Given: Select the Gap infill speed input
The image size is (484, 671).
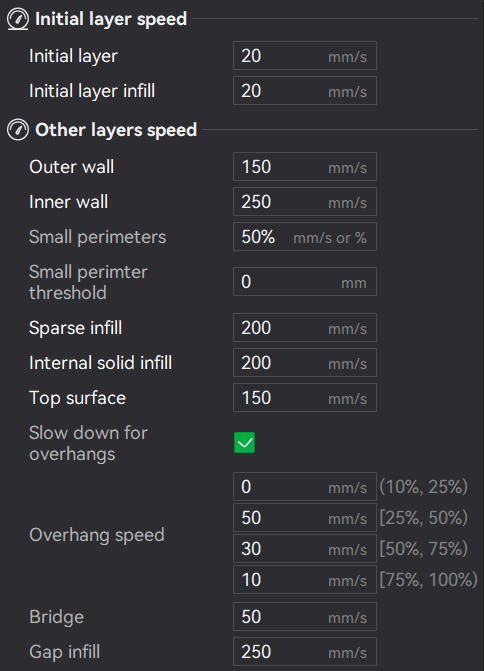Looking at the screenshot, I should point(305,652).
